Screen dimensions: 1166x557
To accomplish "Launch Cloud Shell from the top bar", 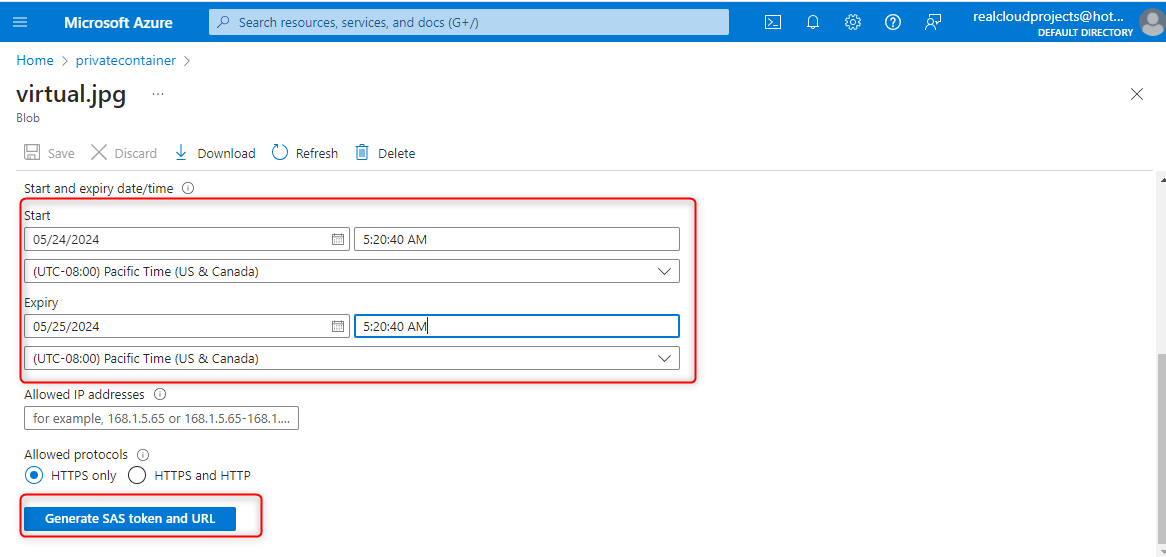I will tap(773, 22).
